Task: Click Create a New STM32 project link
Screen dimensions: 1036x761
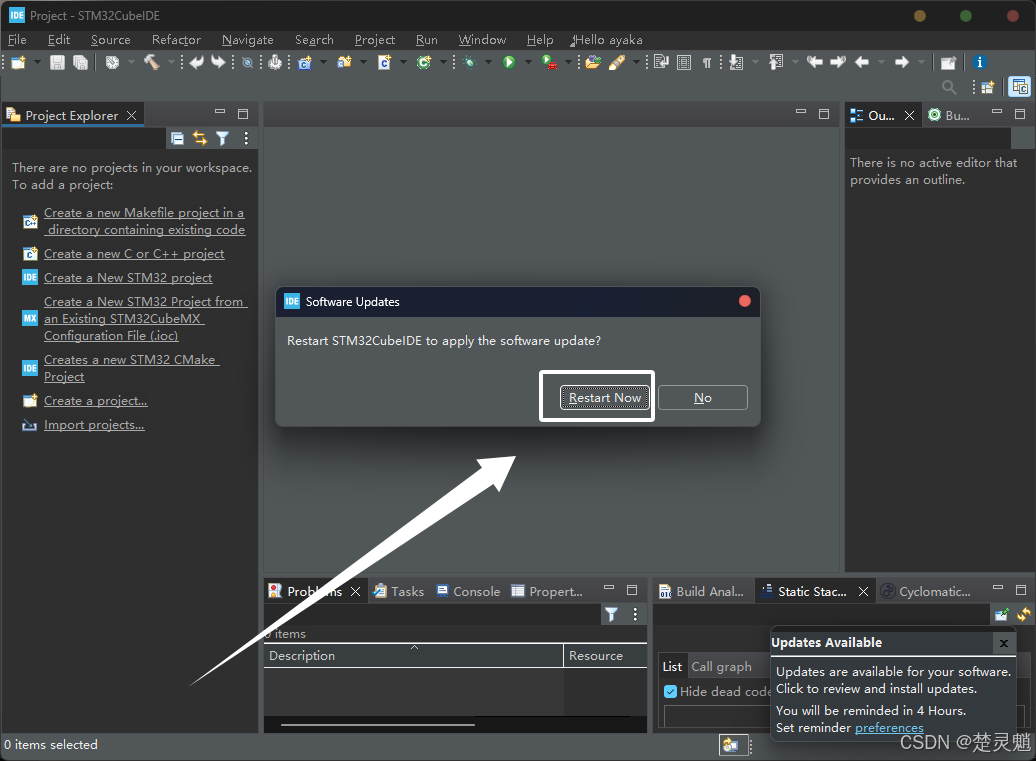Action: click(128, 277)
